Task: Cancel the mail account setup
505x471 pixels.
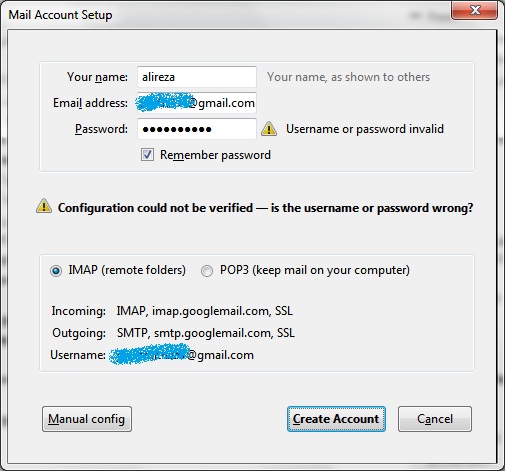Action: point(435,419)
